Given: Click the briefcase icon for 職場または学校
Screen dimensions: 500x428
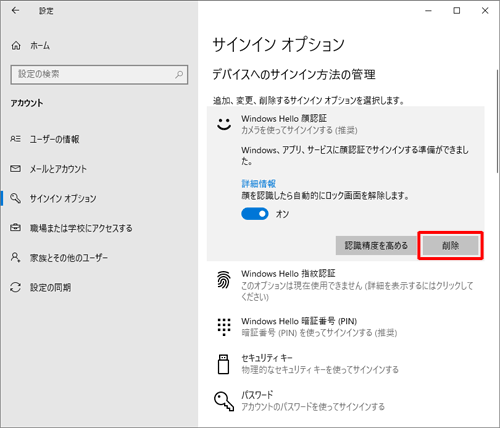Looking at the screenshot, I should [15, 228].
